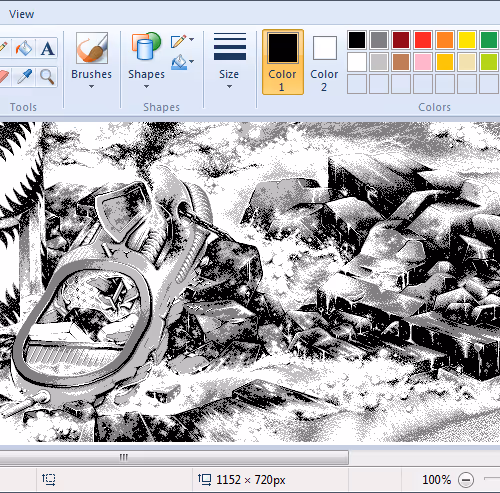This screenshot has width=500, height=493.
Task: Expand the Shapes gallery dropdown arrow
Action: tap(146, 87)
